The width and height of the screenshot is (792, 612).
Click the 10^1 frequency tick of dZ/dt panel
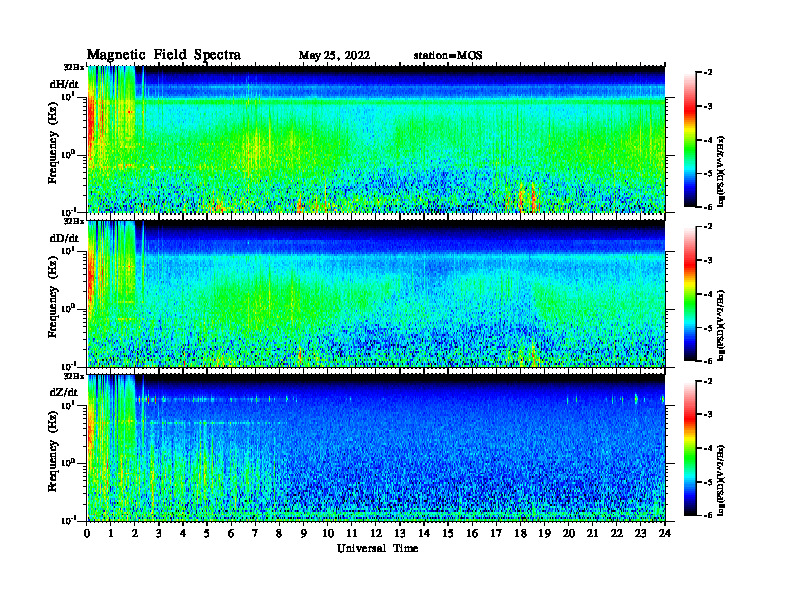click(x=68, y=404)
